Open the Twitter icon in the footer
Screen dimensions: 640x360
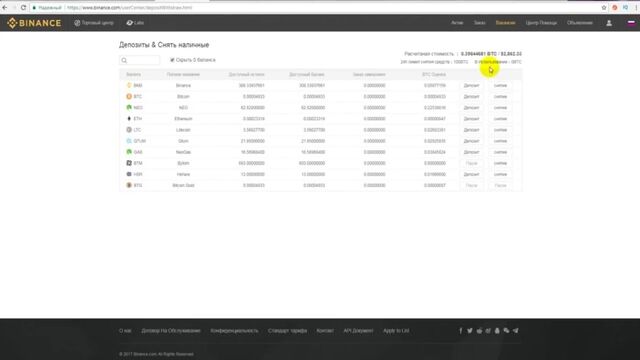coord(470,331)
